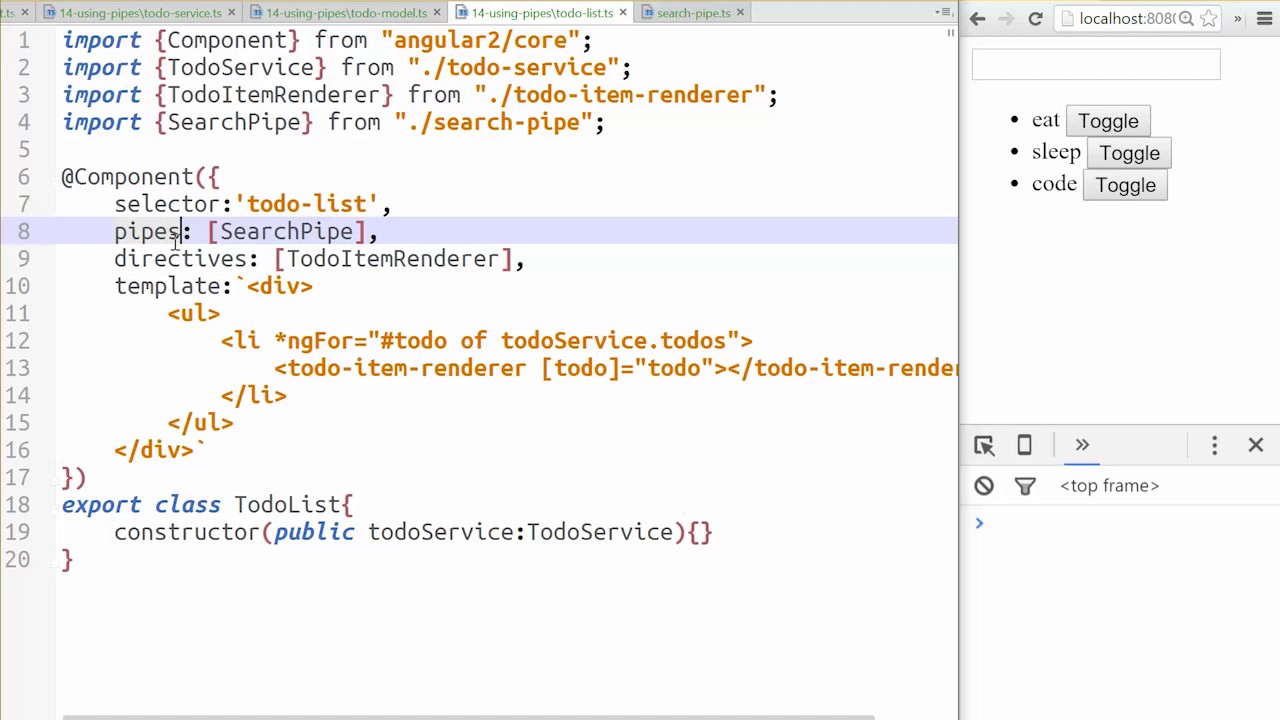Toggle device toolbar in DevTools

(1024, 445)
